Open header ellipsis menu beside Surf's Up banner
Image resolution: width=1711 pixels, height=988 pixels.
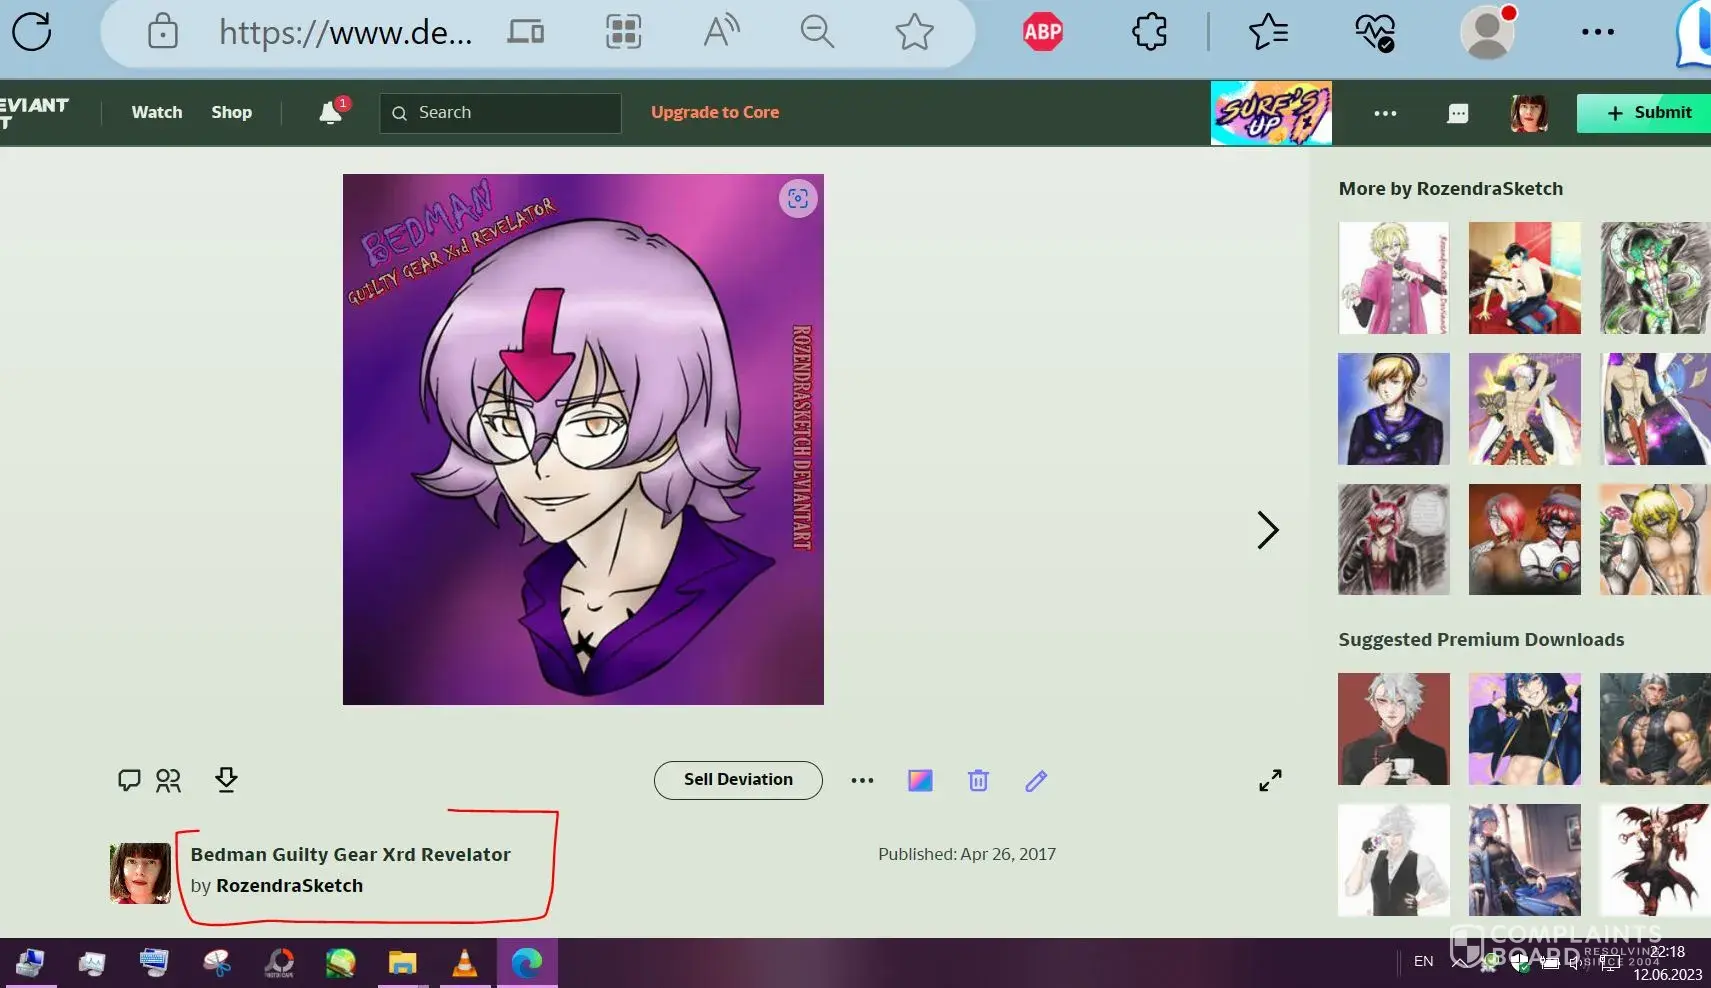click(x=1385, y=113)
